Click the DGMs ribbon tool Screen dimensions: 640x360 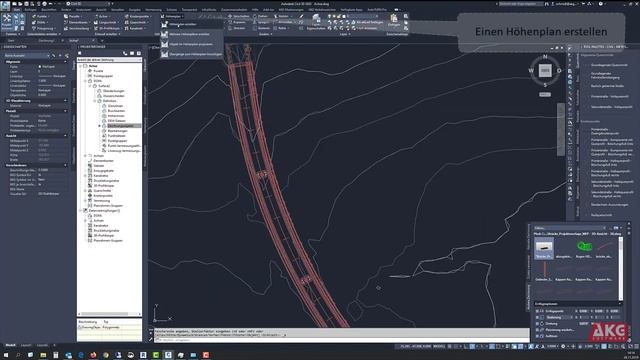click(39, 22)
